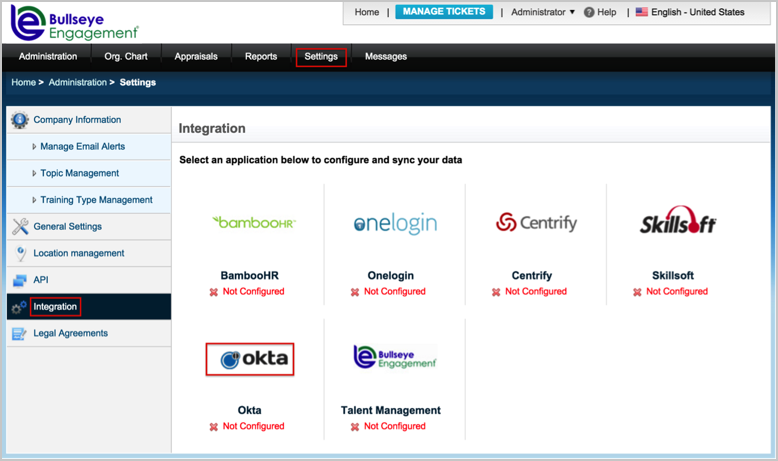Screen dimensions: 778x461
Task: Open the Administrator user dropdown
Action: (x=543, y=12)
